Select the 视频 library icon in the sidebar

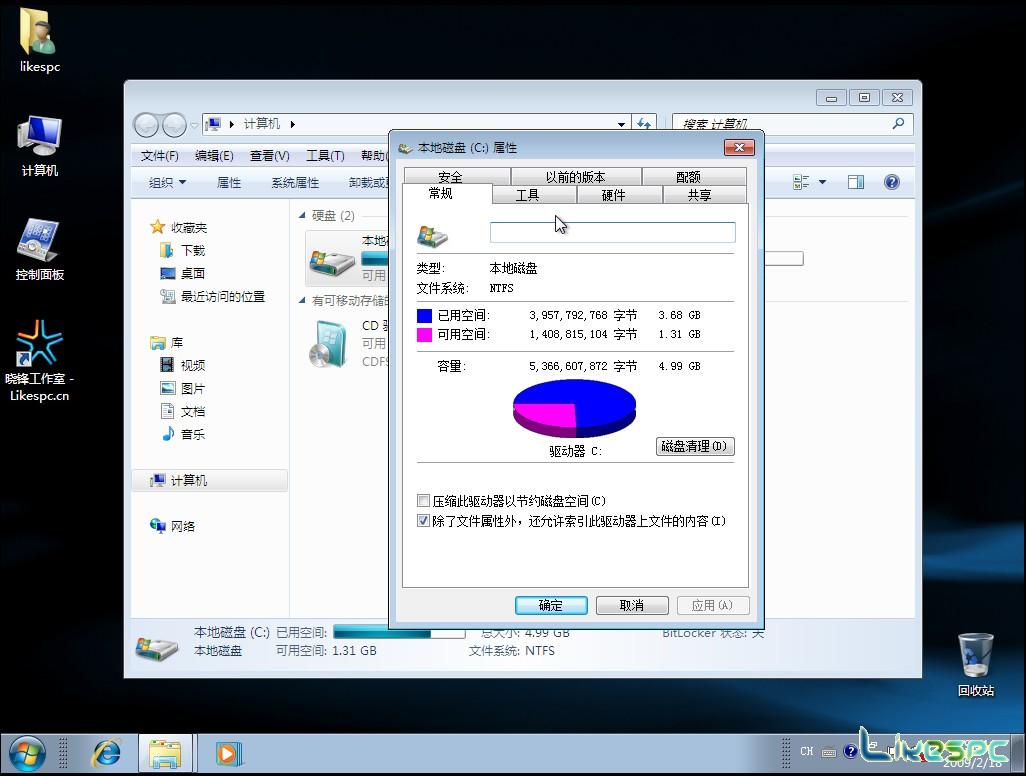tap(191, 364)
